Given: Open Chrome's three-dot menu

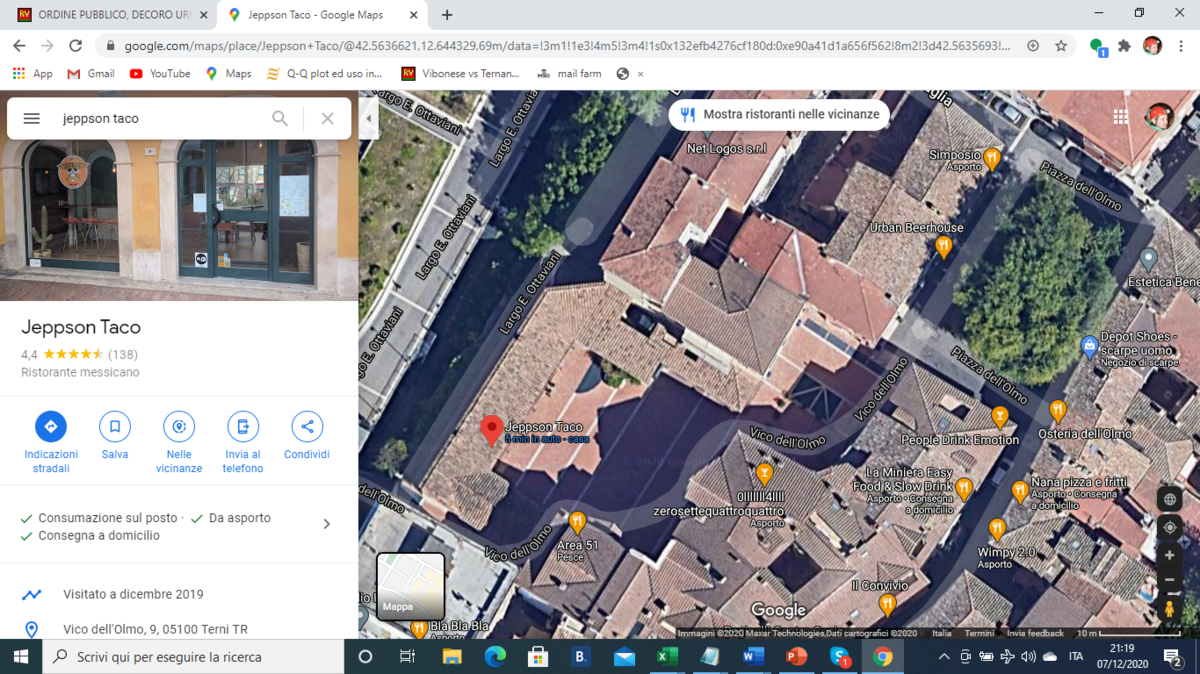Looking at the screenshot, I should pos(1181,46).
